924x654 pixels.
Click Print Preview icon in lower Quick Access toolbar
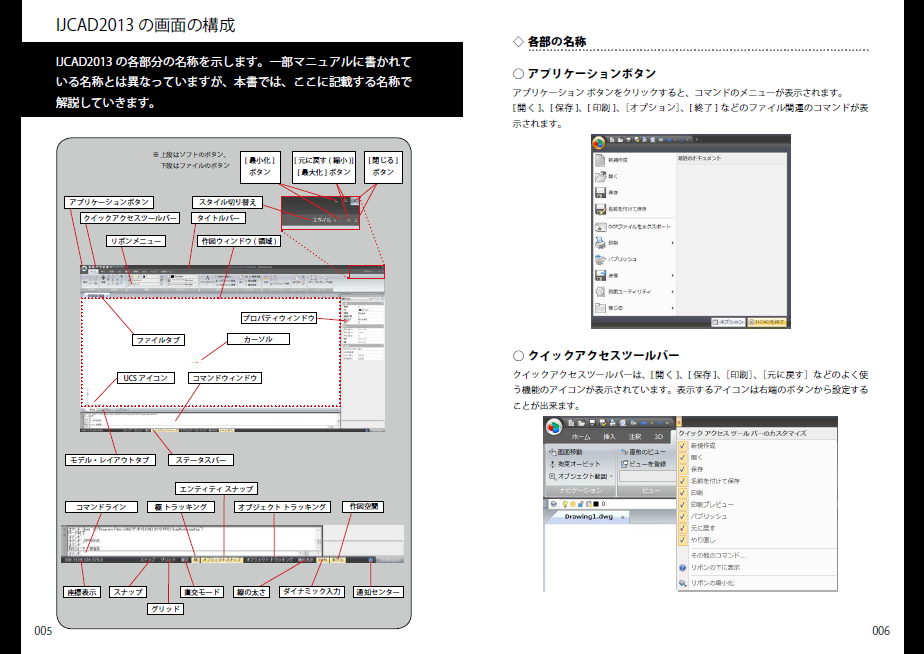tap(623, 422)
